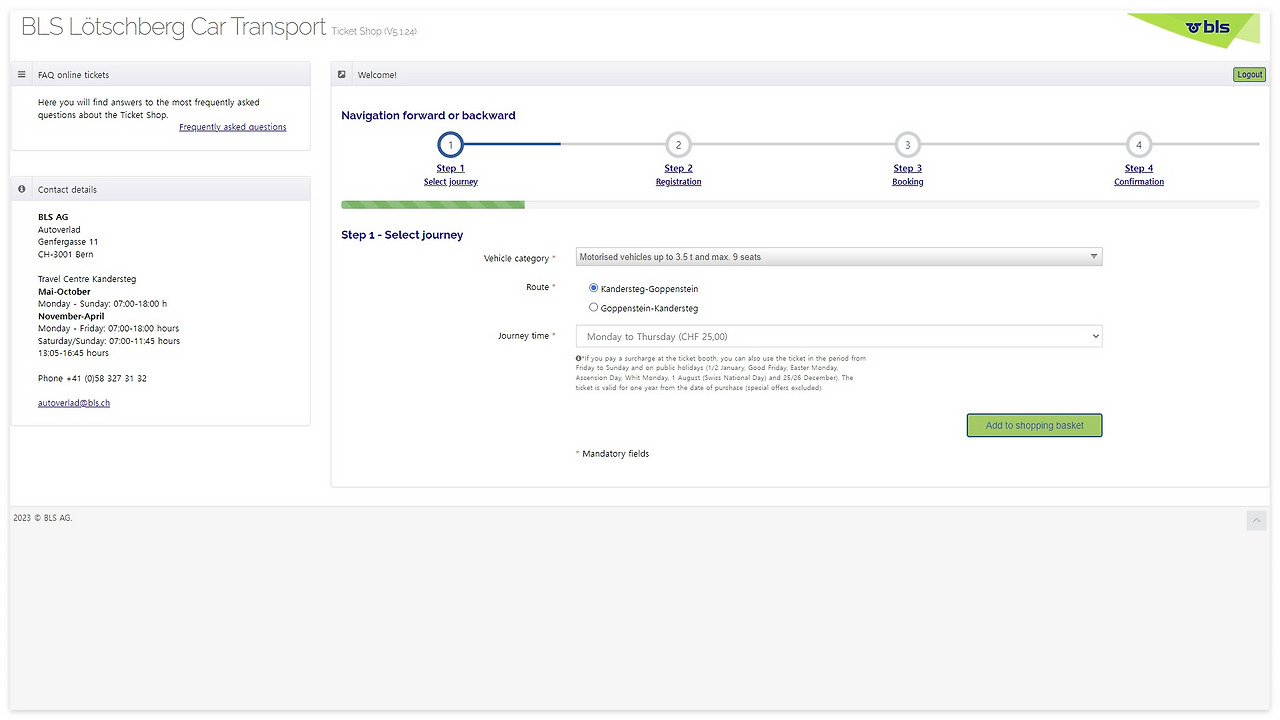Click the step 4 circle marker

(1139, 145)
